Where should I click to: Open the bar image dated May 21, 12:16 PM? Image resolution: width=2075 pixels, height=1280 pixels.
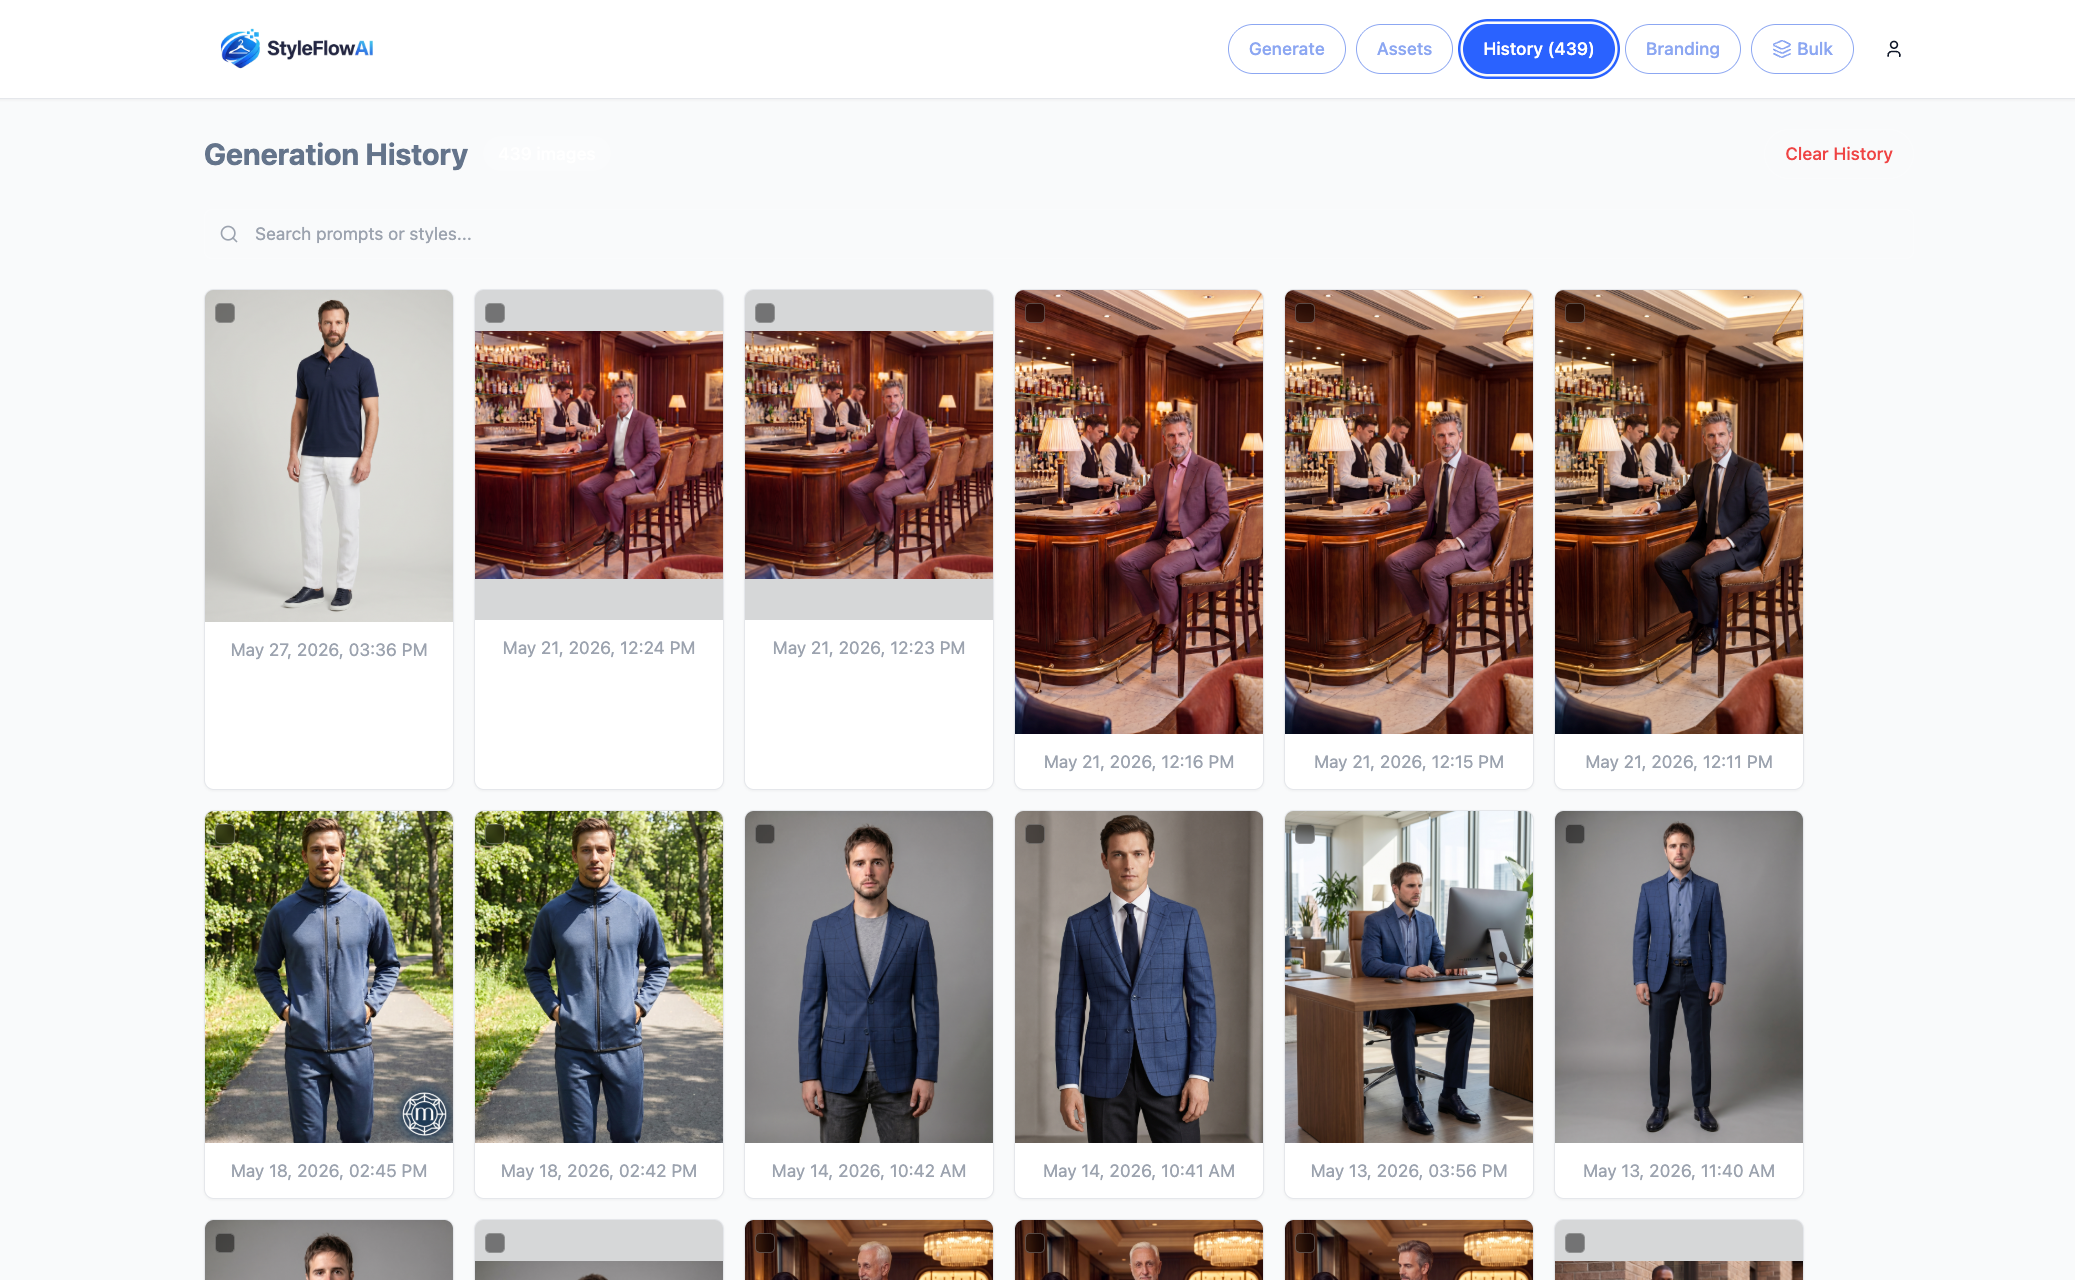(1139, 512)
